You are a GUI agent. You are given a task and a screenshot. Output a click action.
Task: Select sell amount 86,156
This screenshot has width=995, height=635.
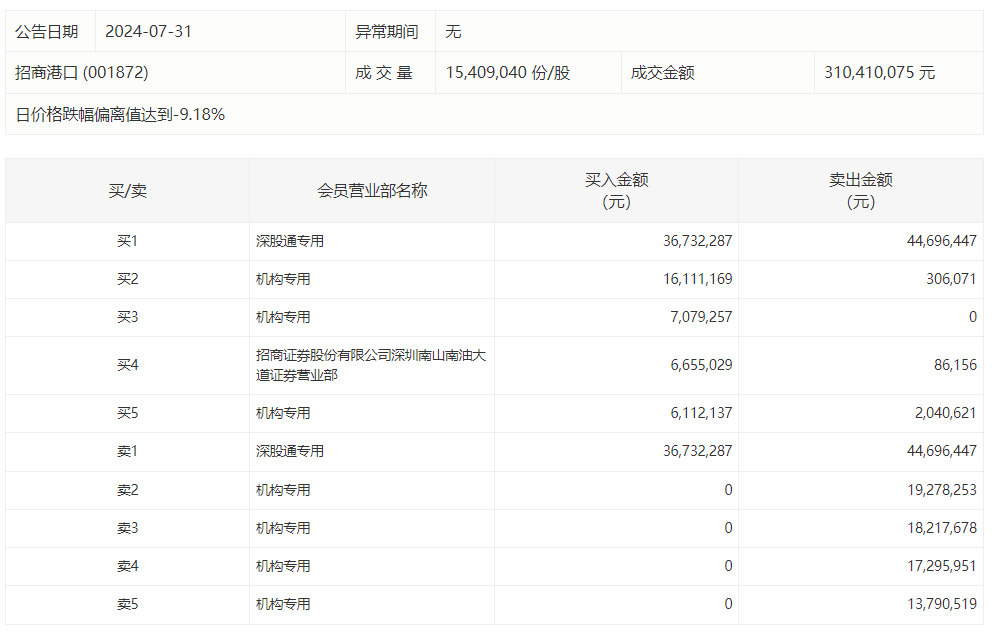click(955, 365)
